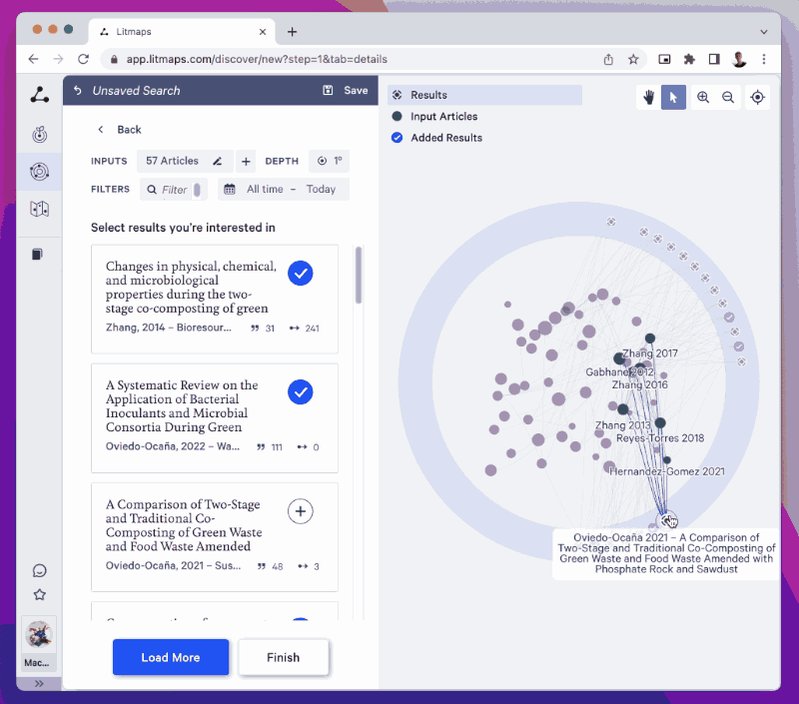The width and height of the screenshot is (799, 704).
Task: Bookmark this page with star
Action: (x=633, y=60)
